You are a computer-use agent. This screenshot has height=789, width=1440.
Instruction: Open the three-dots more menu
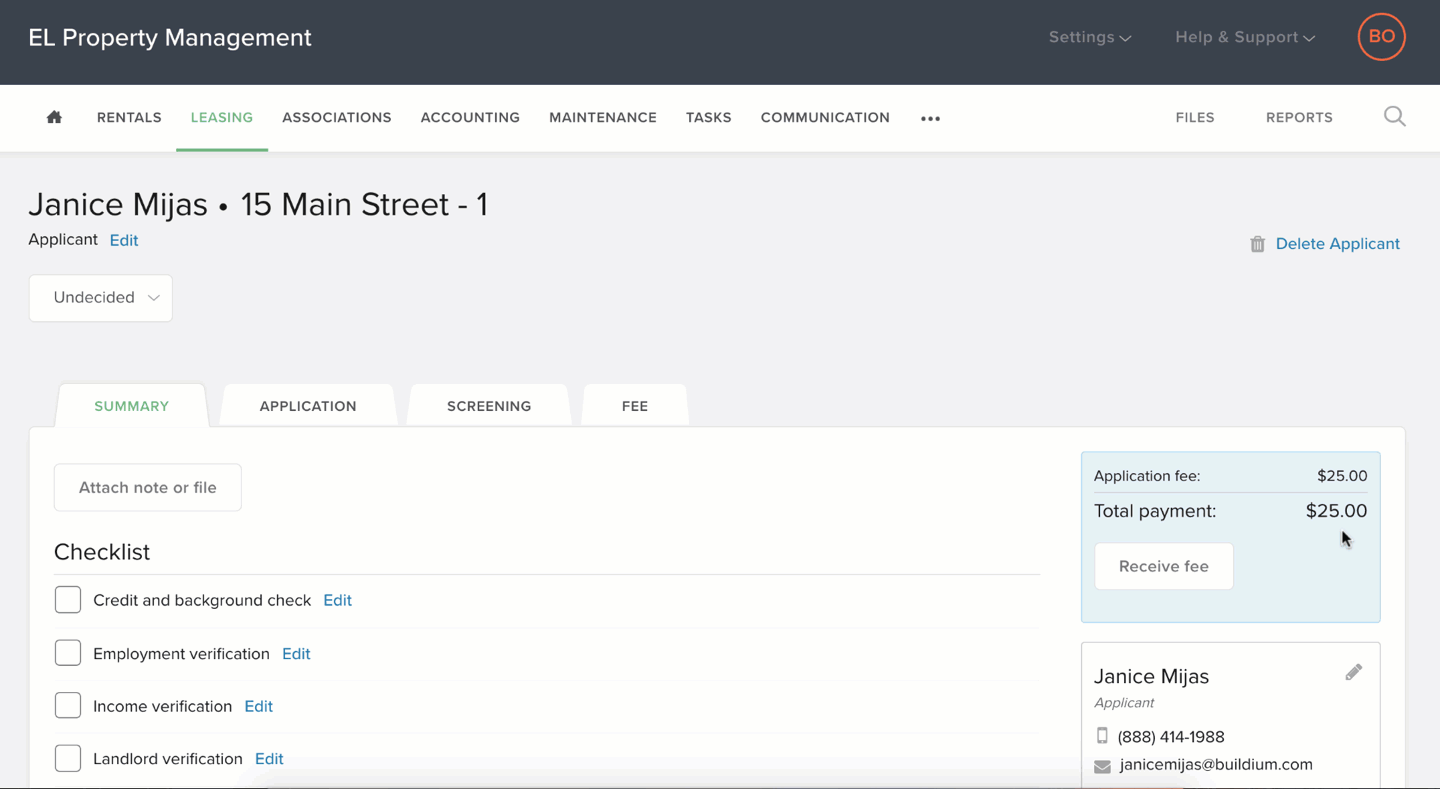(930, 118)
